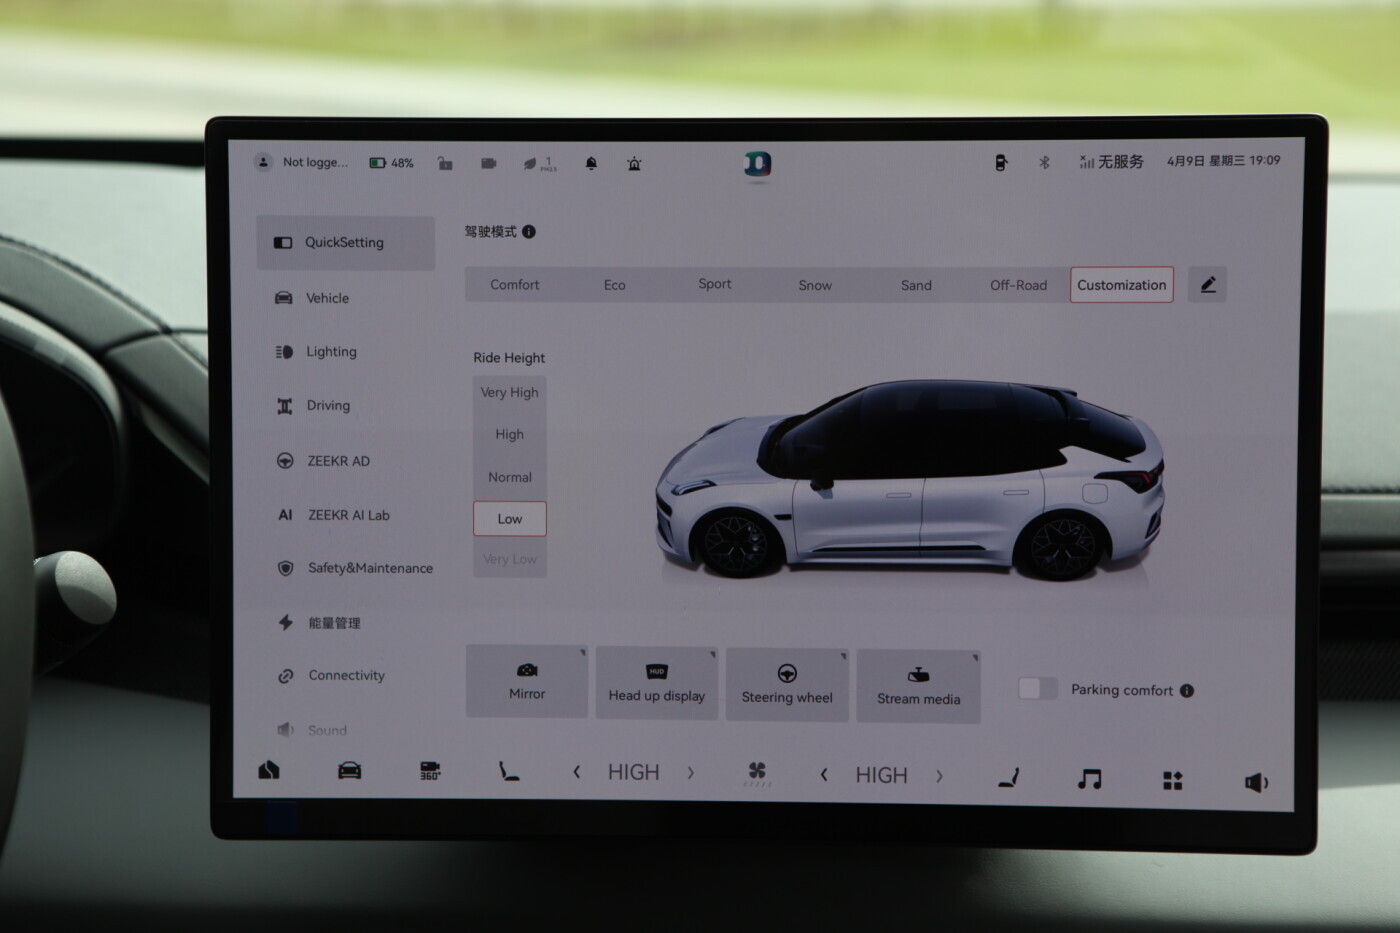Increase passenger temperature with right arrow
1400x933 pixels.
[939, 776]
